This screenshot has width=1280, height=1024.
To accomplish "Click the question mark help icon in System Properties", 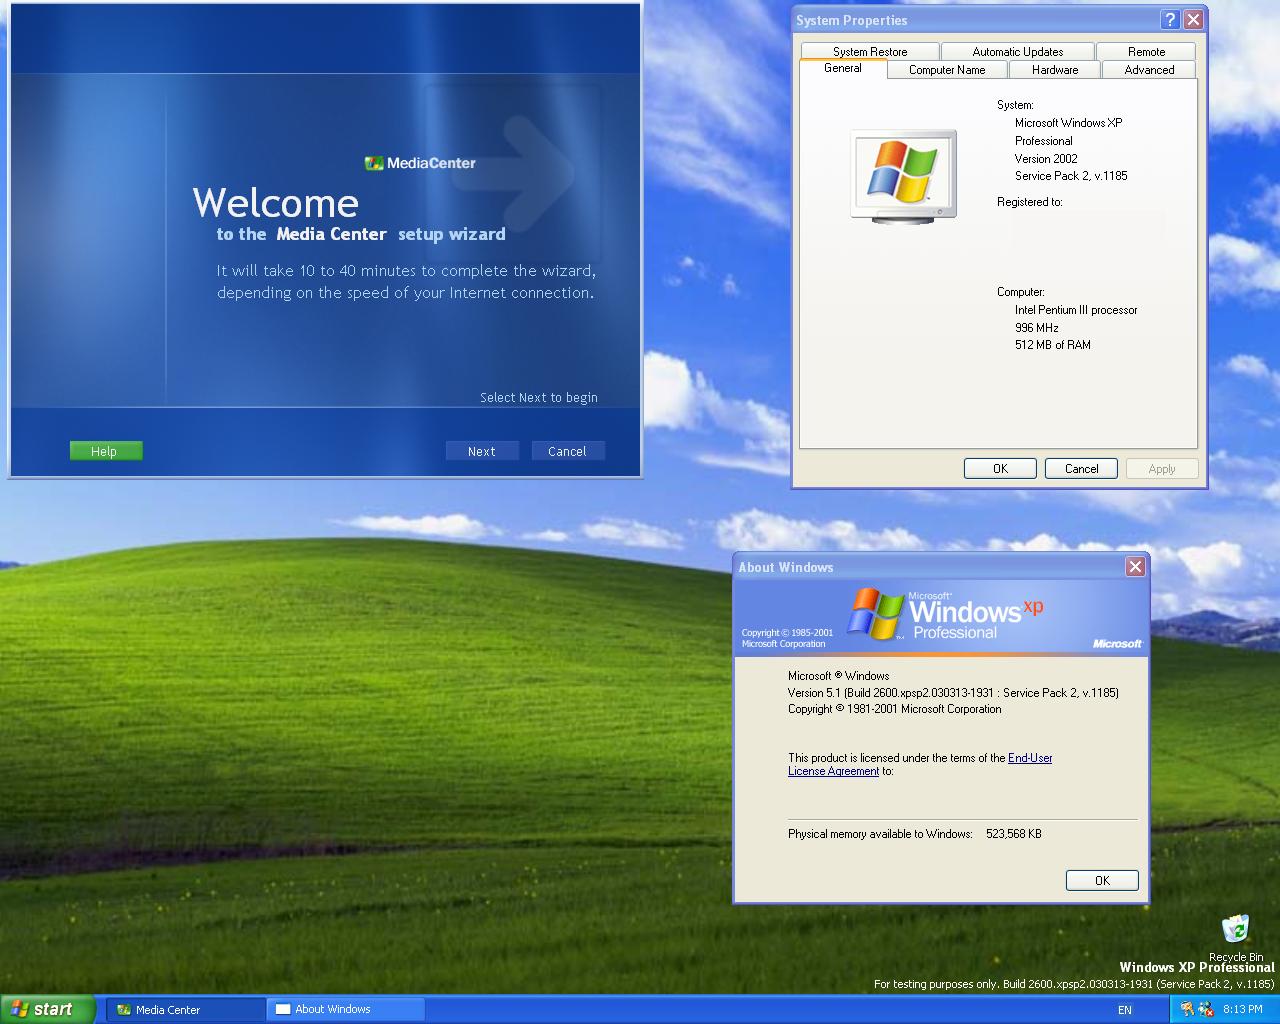I will click(x=1170, y=20).
